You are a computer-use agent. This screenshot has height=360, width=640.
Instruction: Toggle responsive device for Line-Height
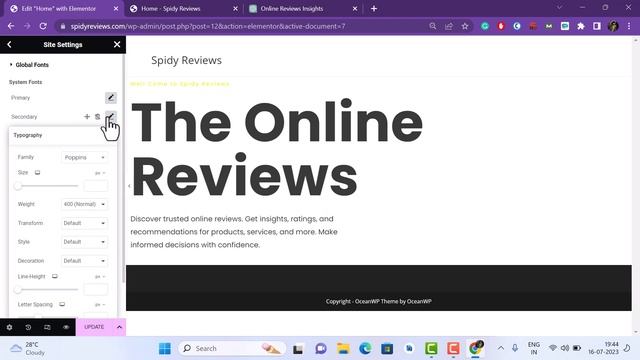pos(55,276)
